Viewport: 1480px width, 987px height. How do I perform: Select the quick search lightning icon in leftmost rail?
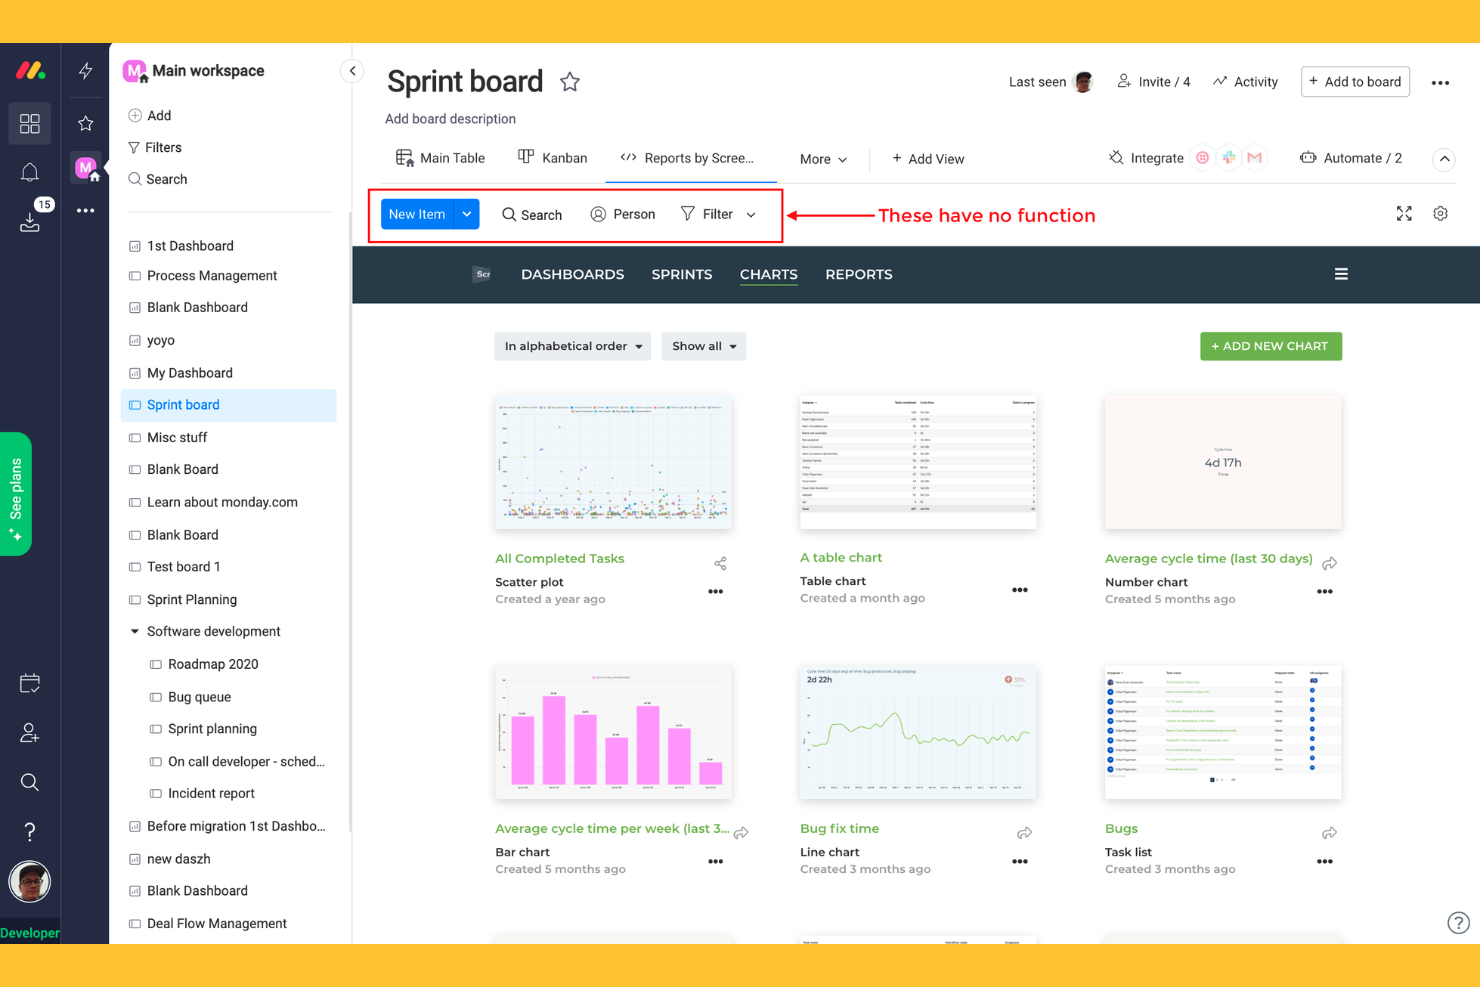(x=86, y=71)
